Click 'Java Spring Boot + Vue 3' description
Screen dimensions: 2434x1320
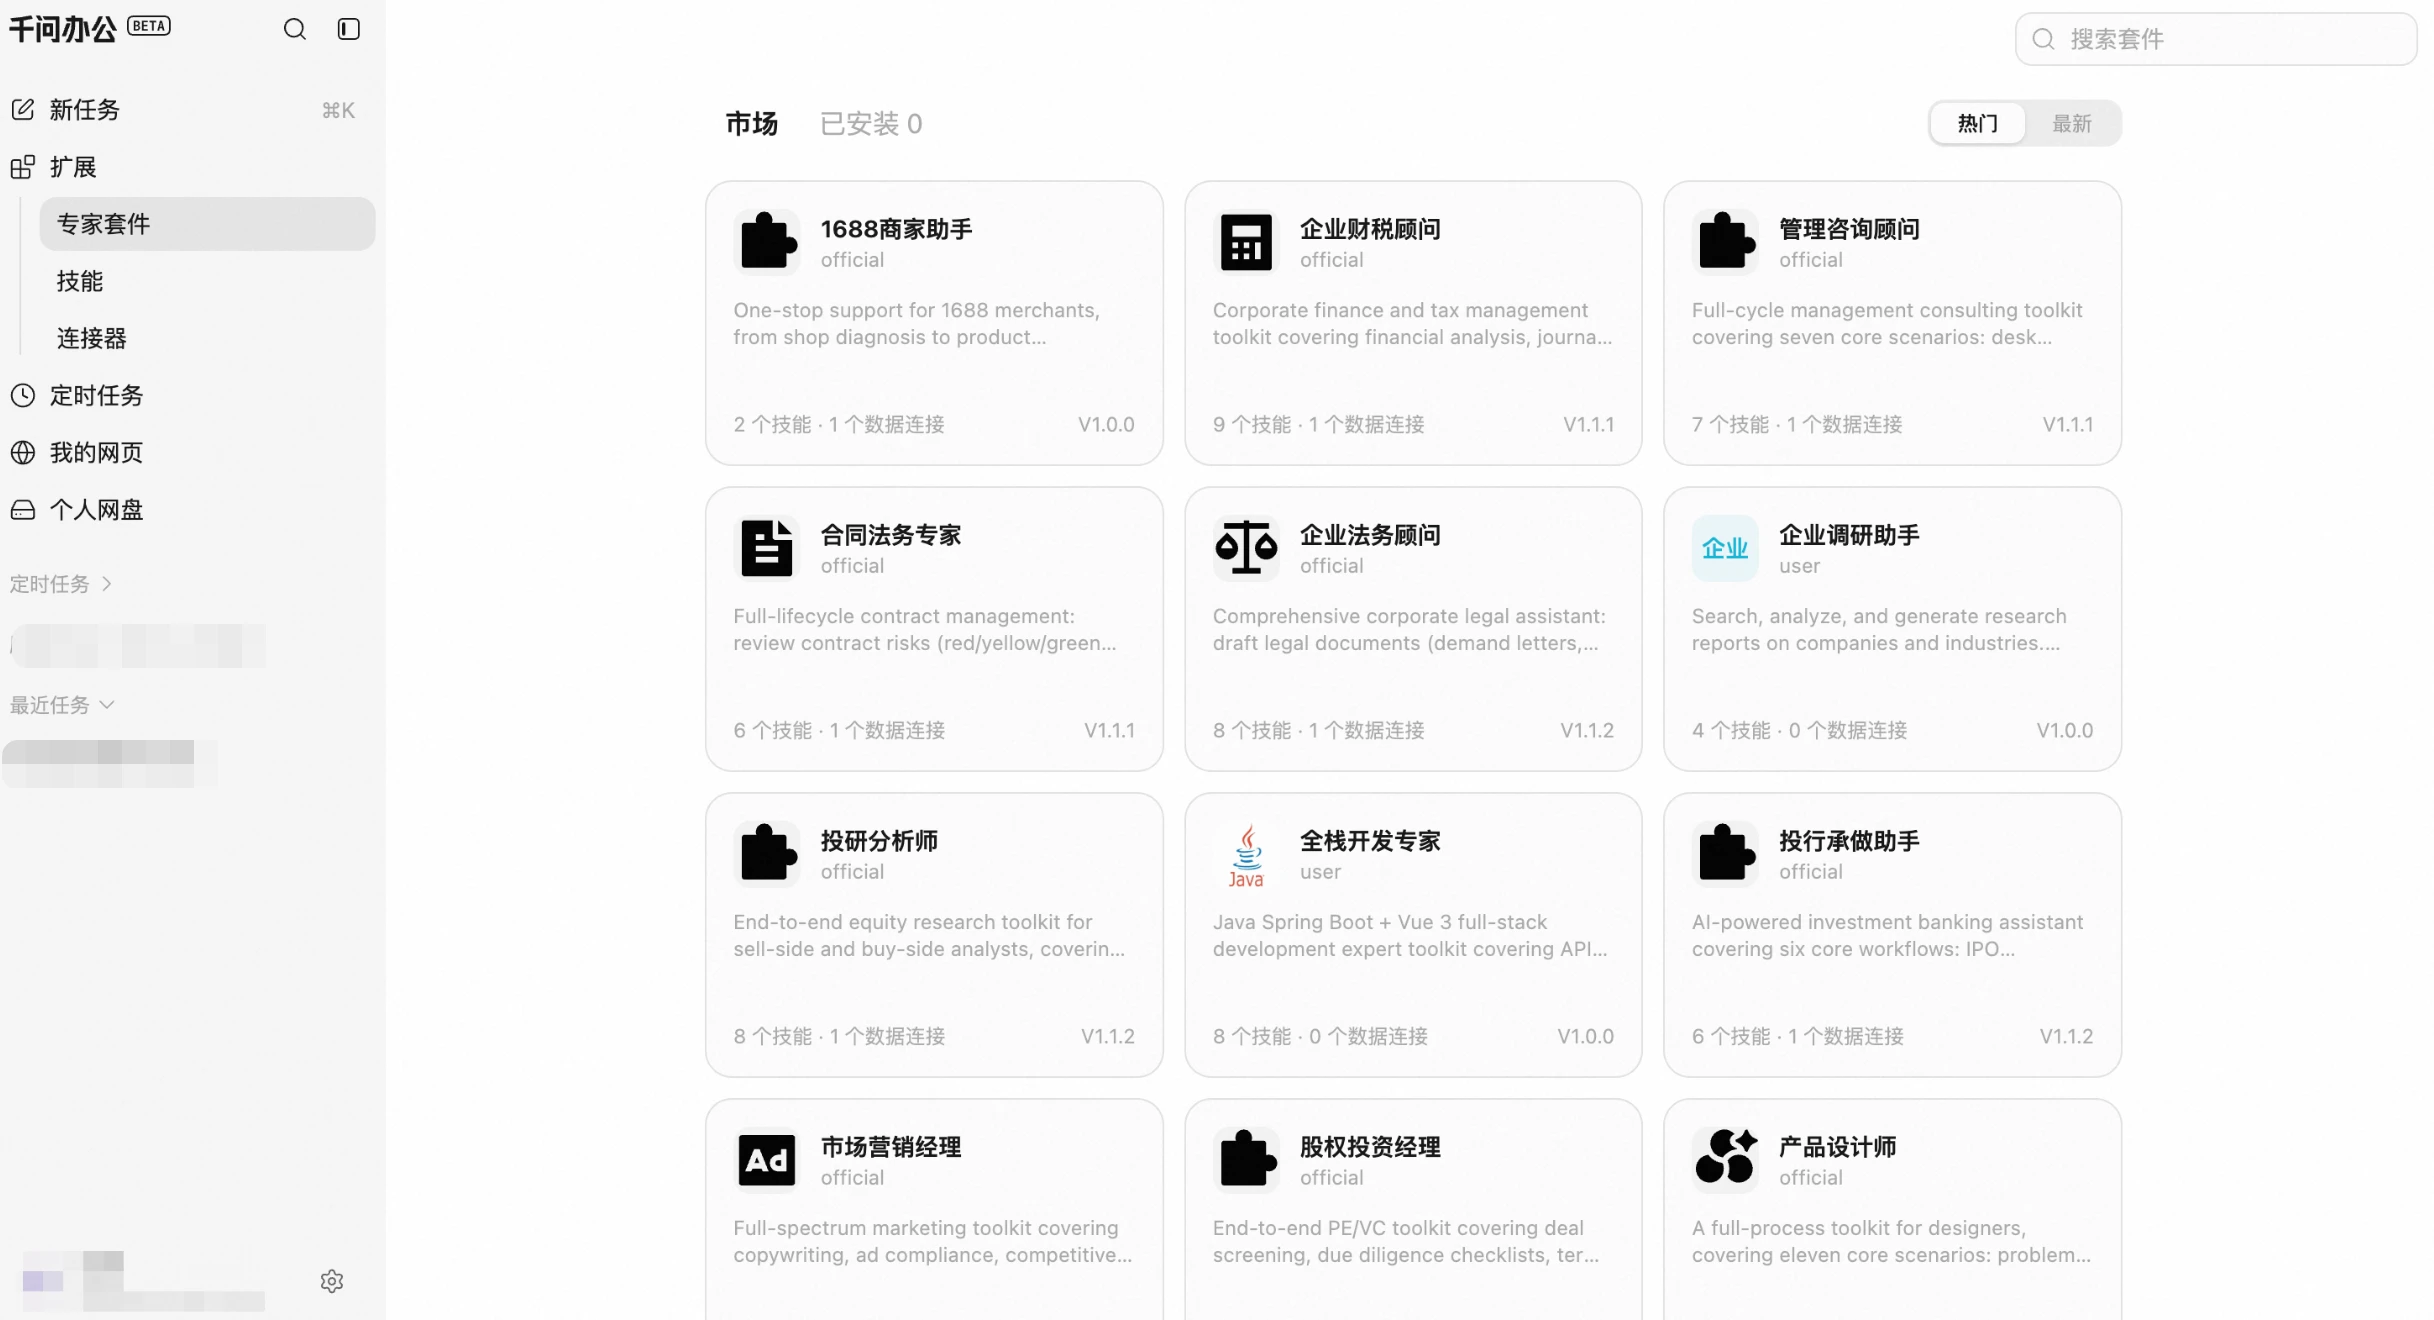tap(1410, 935)
